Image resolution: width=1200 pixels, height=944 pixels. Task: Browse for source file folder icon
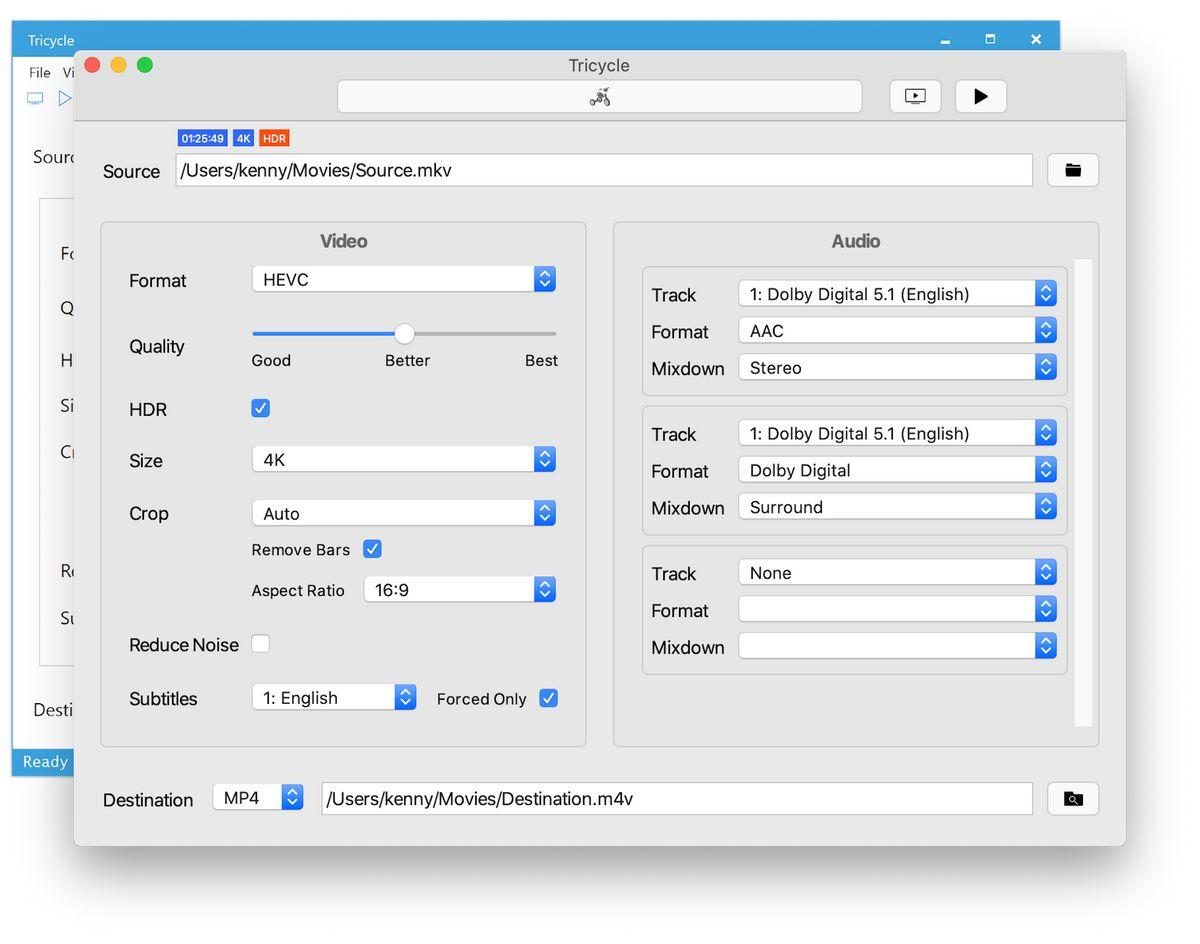coord(1073,170)
